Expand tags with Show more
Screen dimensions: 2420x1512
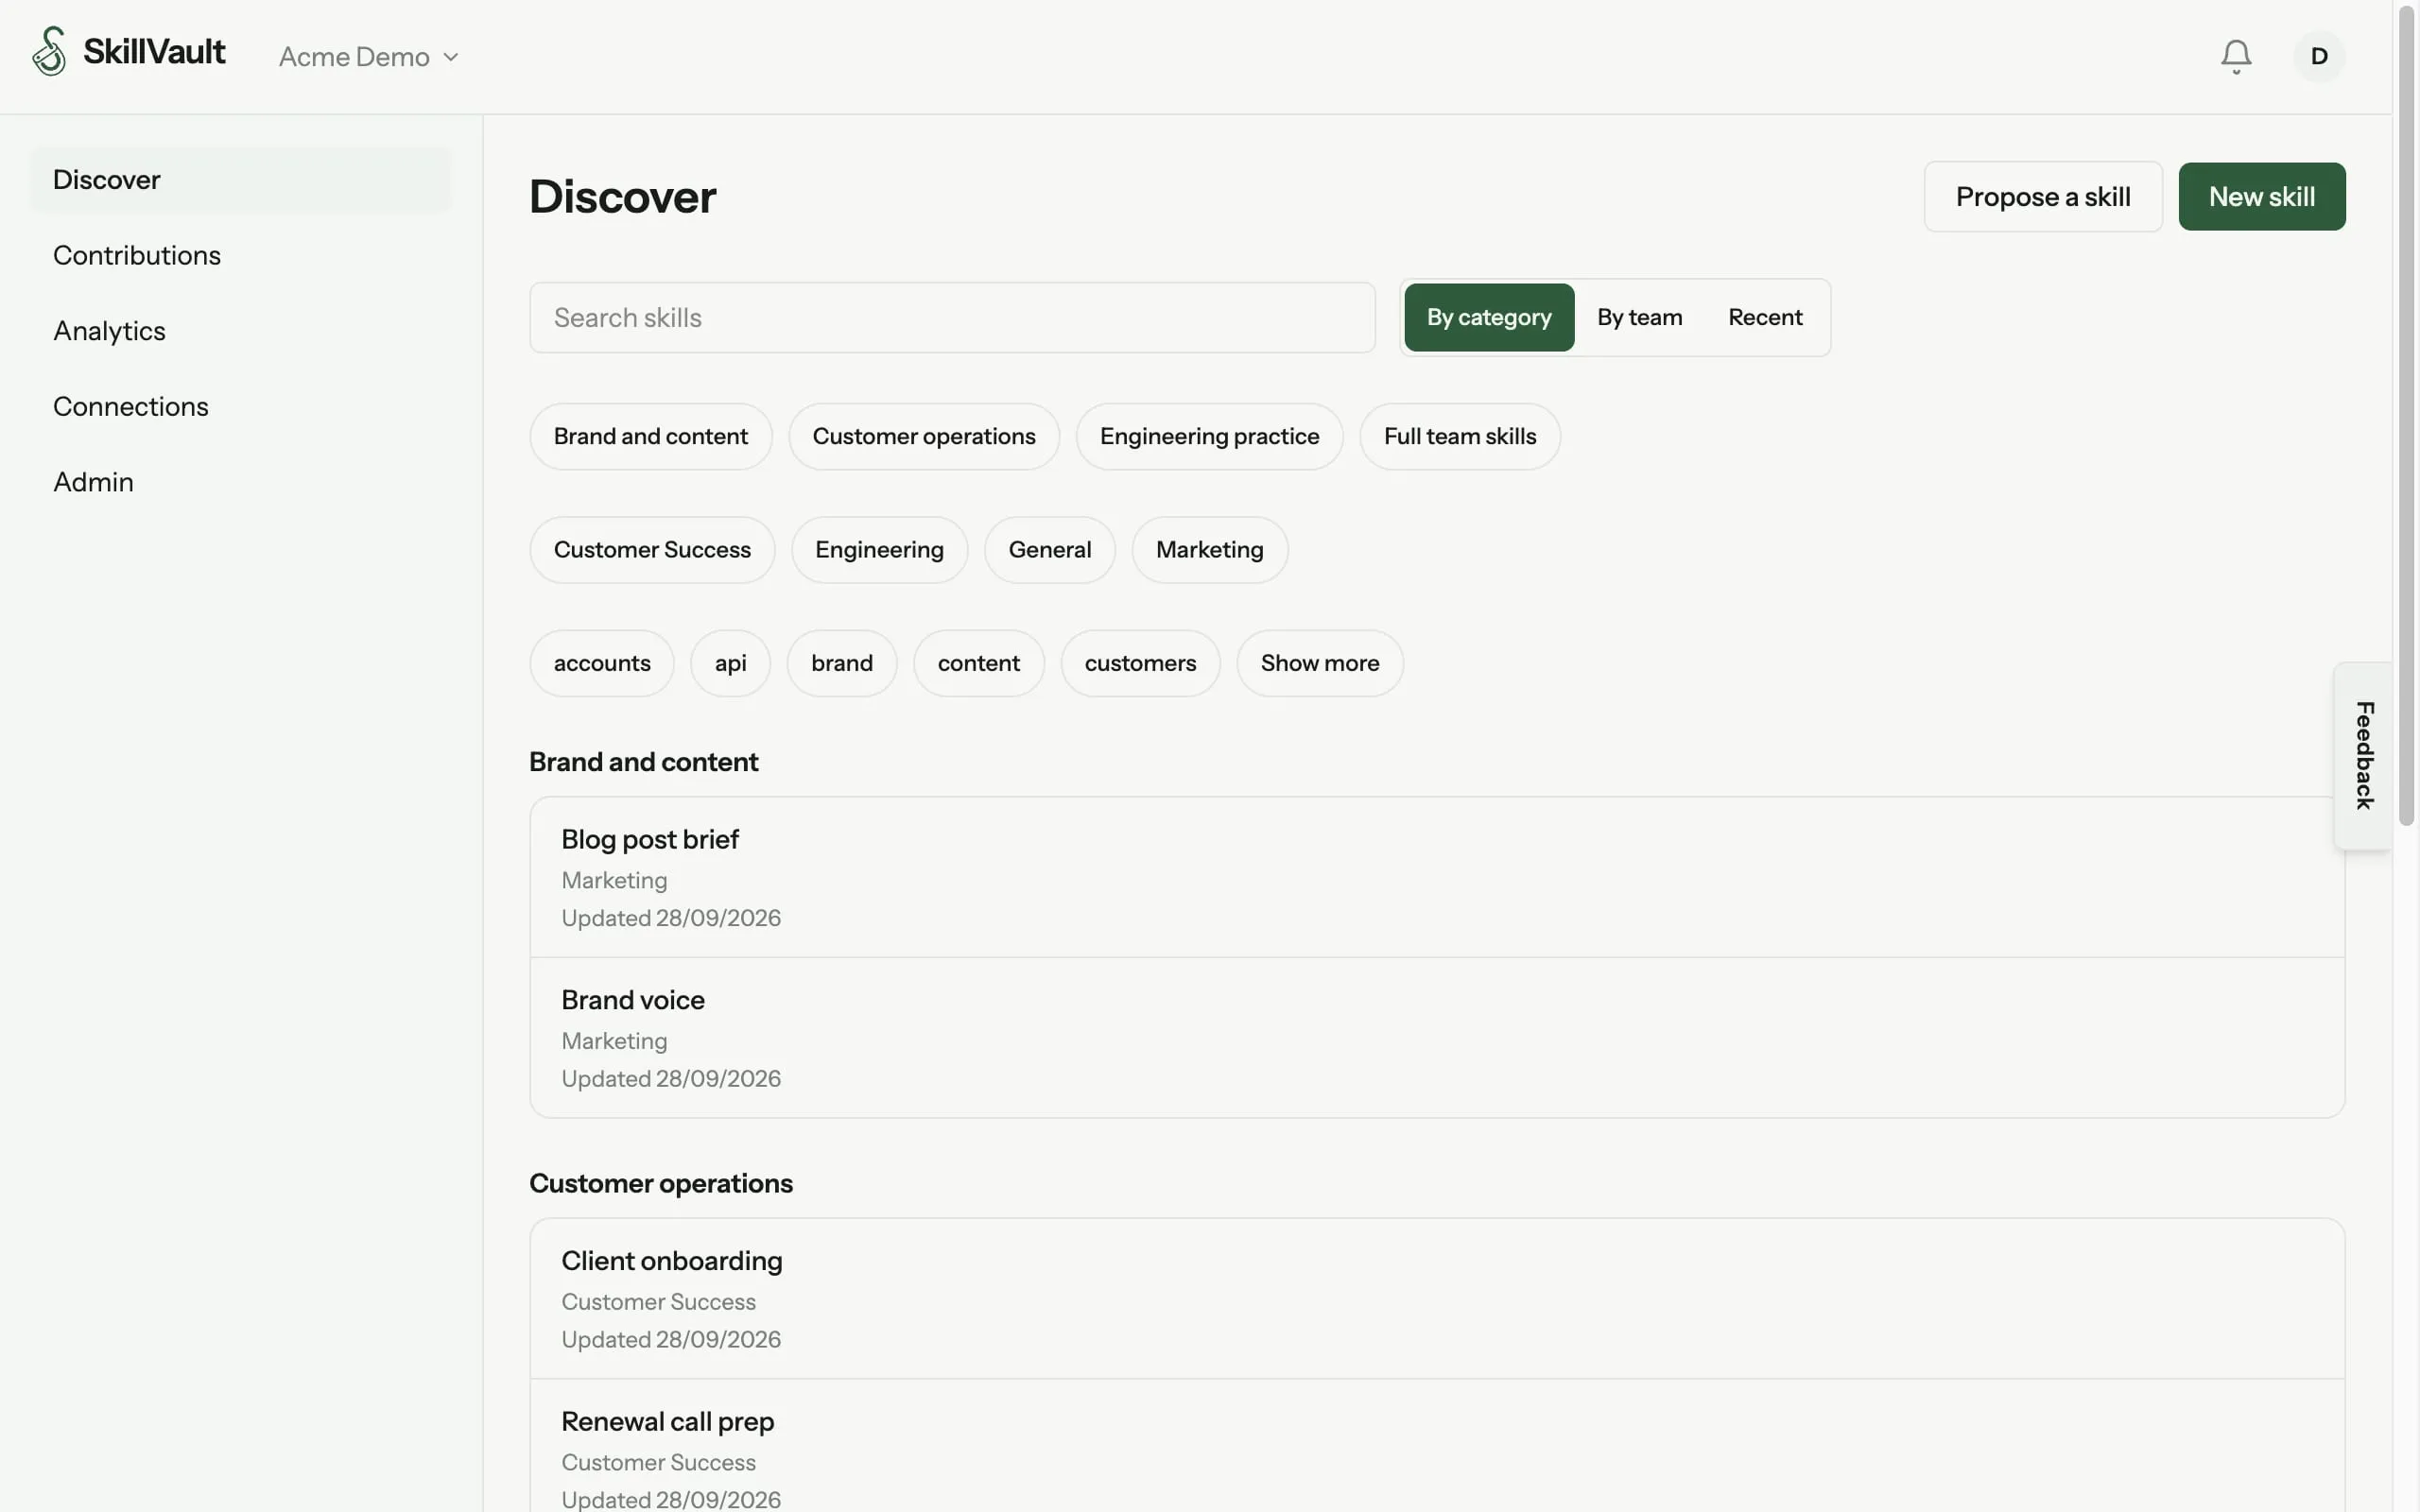(1319, 663)
